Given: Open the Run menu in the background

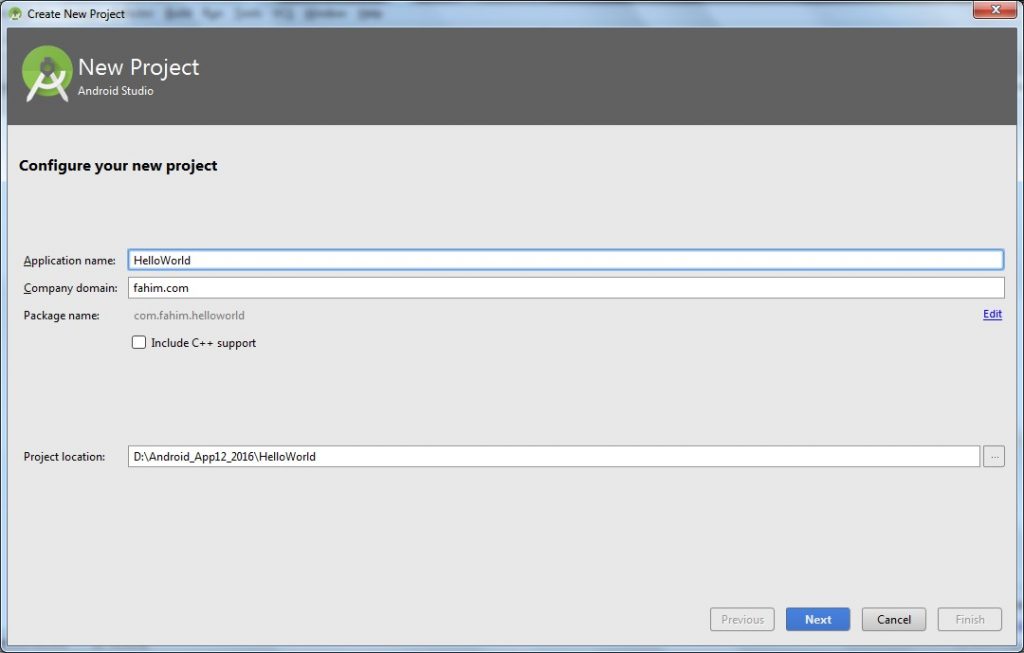Looking at the screenshot, I should point(211,13).
